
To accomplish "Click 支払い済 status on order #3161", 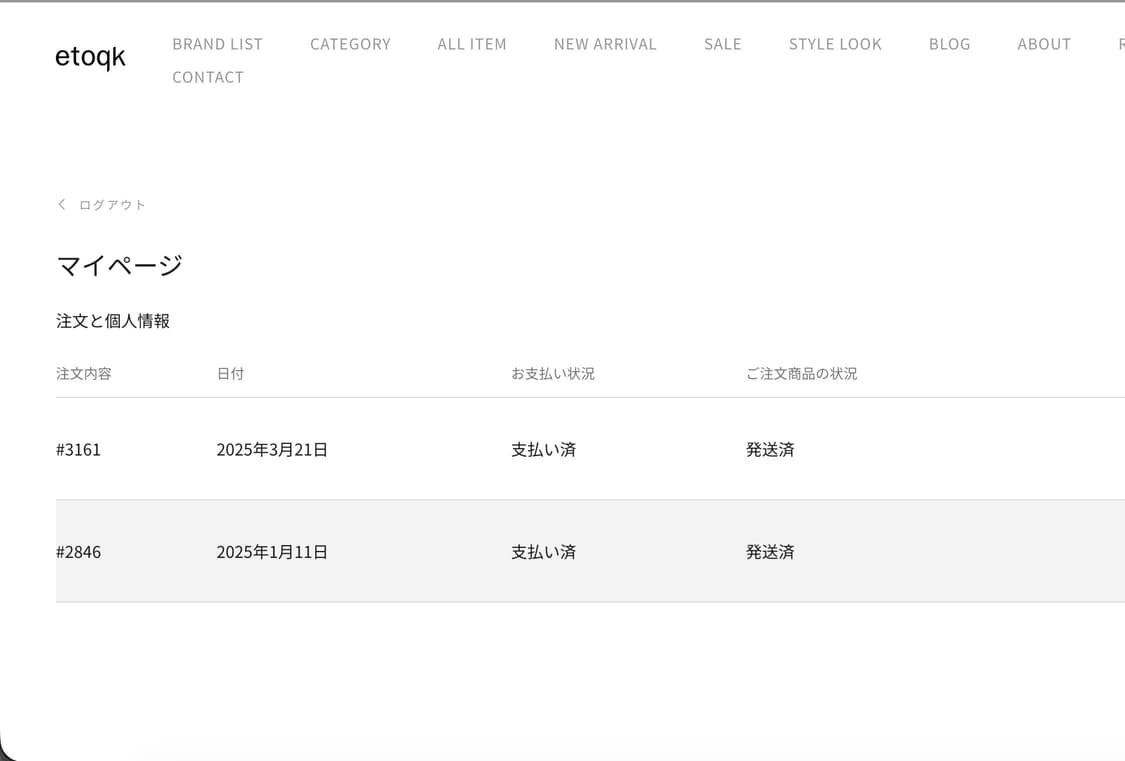I will point(543,449).
